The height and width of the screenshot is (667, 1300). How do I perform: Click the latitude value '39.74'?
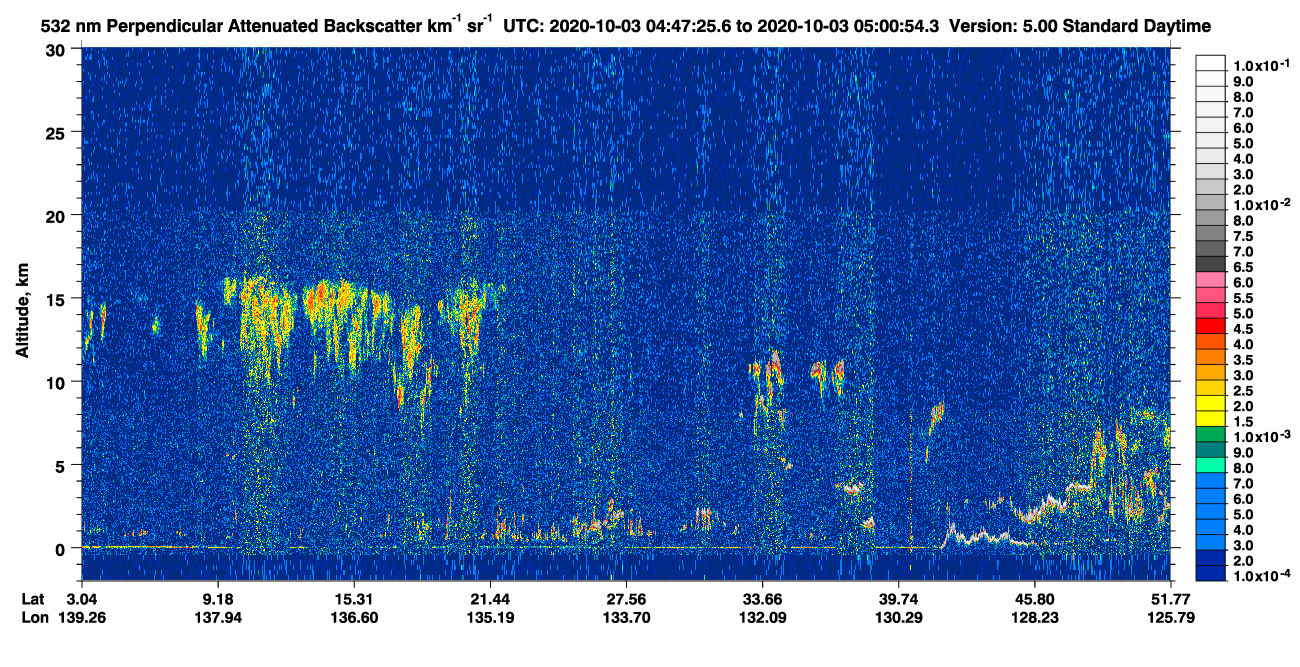click(x=898, y=598)
